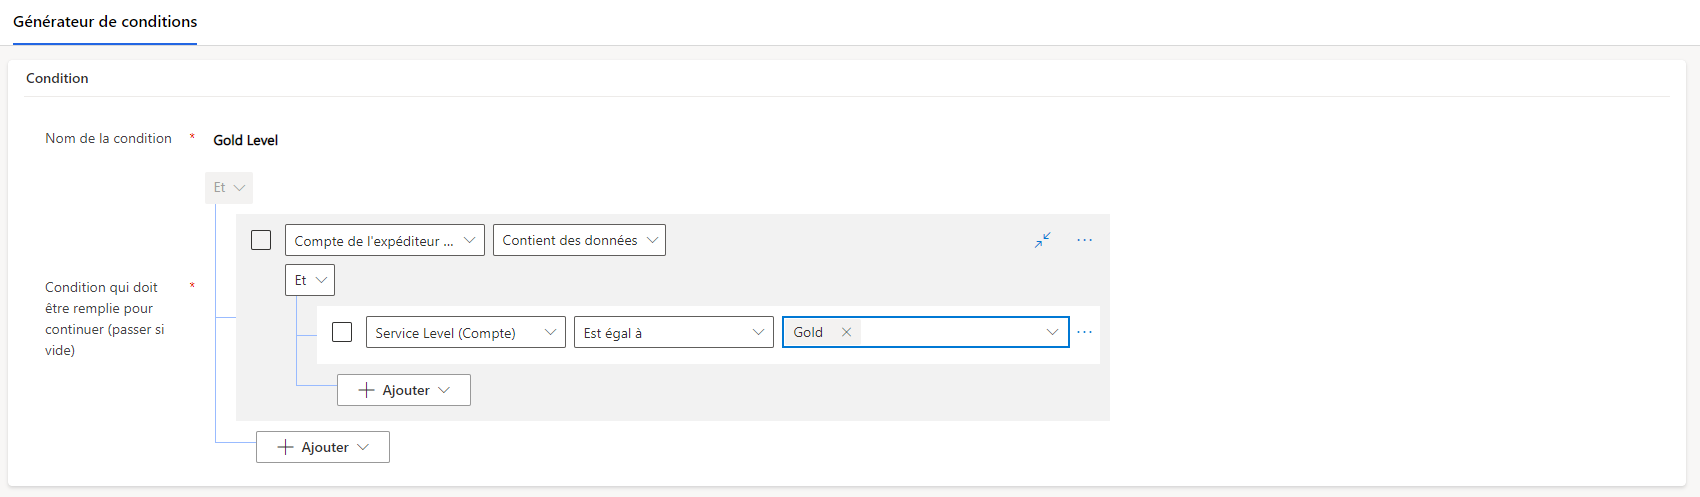Click the outer Ajouter button at the bottom
Screen dimensions: 1700x497
323,447
